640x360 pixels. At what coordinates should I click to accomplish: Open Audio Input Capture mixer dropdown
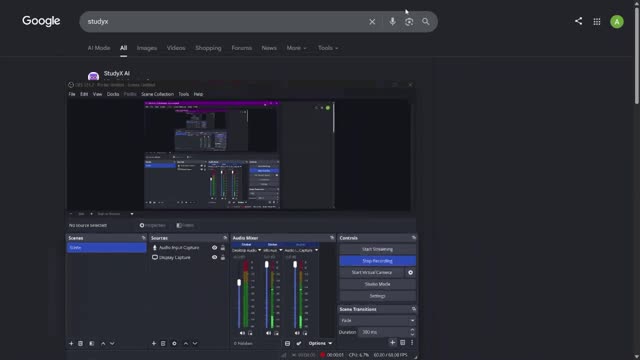tap(316, 250)
